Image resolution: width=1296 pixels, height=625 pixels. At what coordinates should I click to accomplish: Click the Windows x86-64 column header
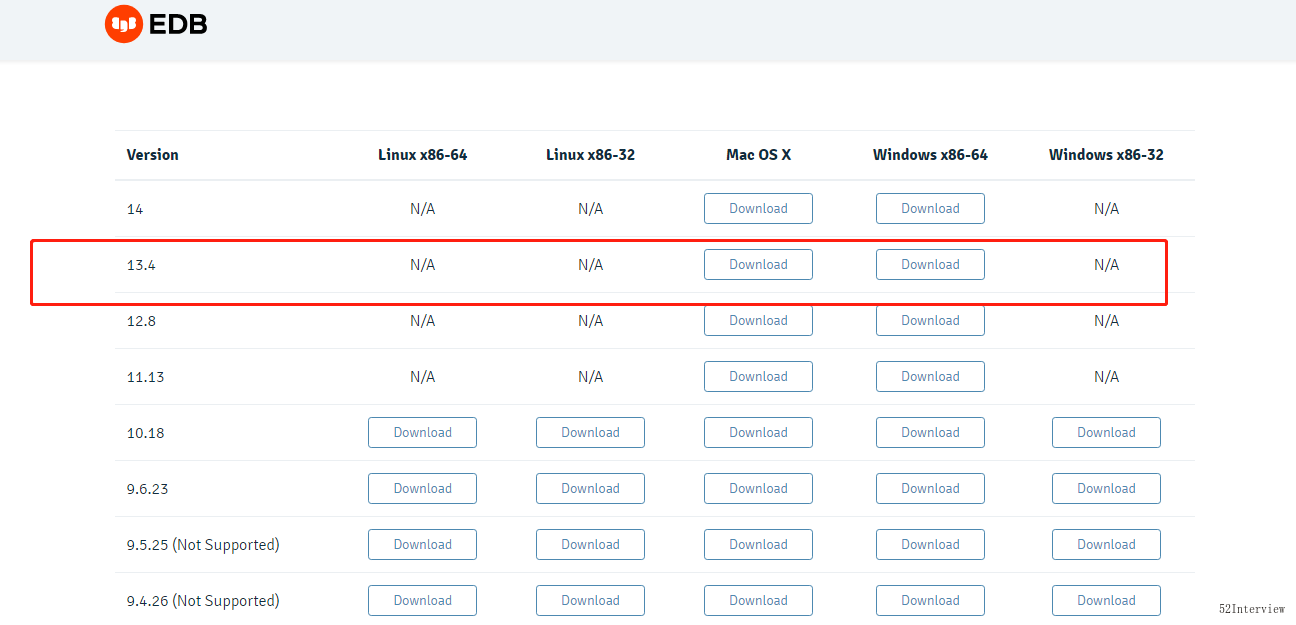(x=930, y=155)
